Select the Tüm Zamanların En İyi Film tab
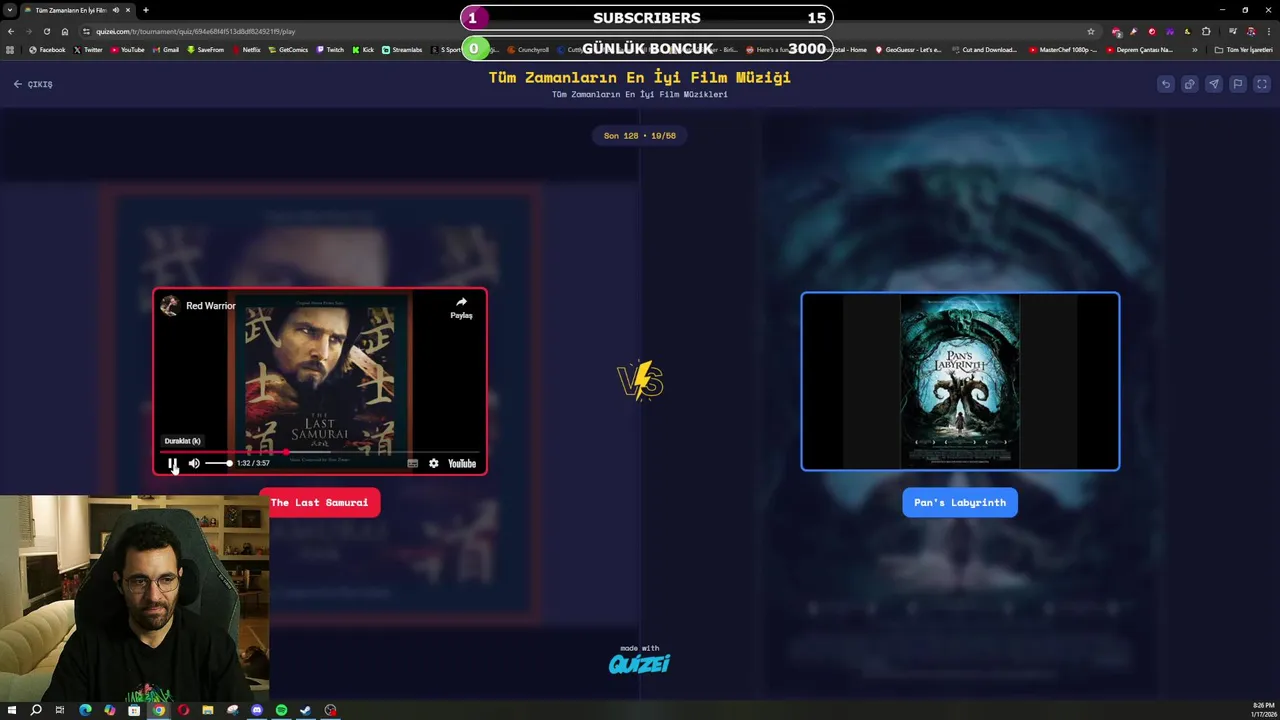1280x720 pixels. click(78, 10)
